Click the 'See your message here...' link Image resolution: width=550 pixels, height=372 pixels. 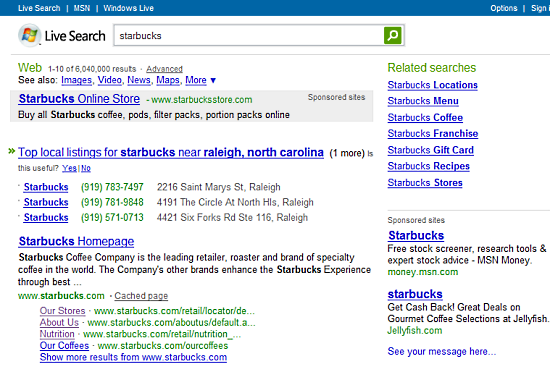point(442,351)
